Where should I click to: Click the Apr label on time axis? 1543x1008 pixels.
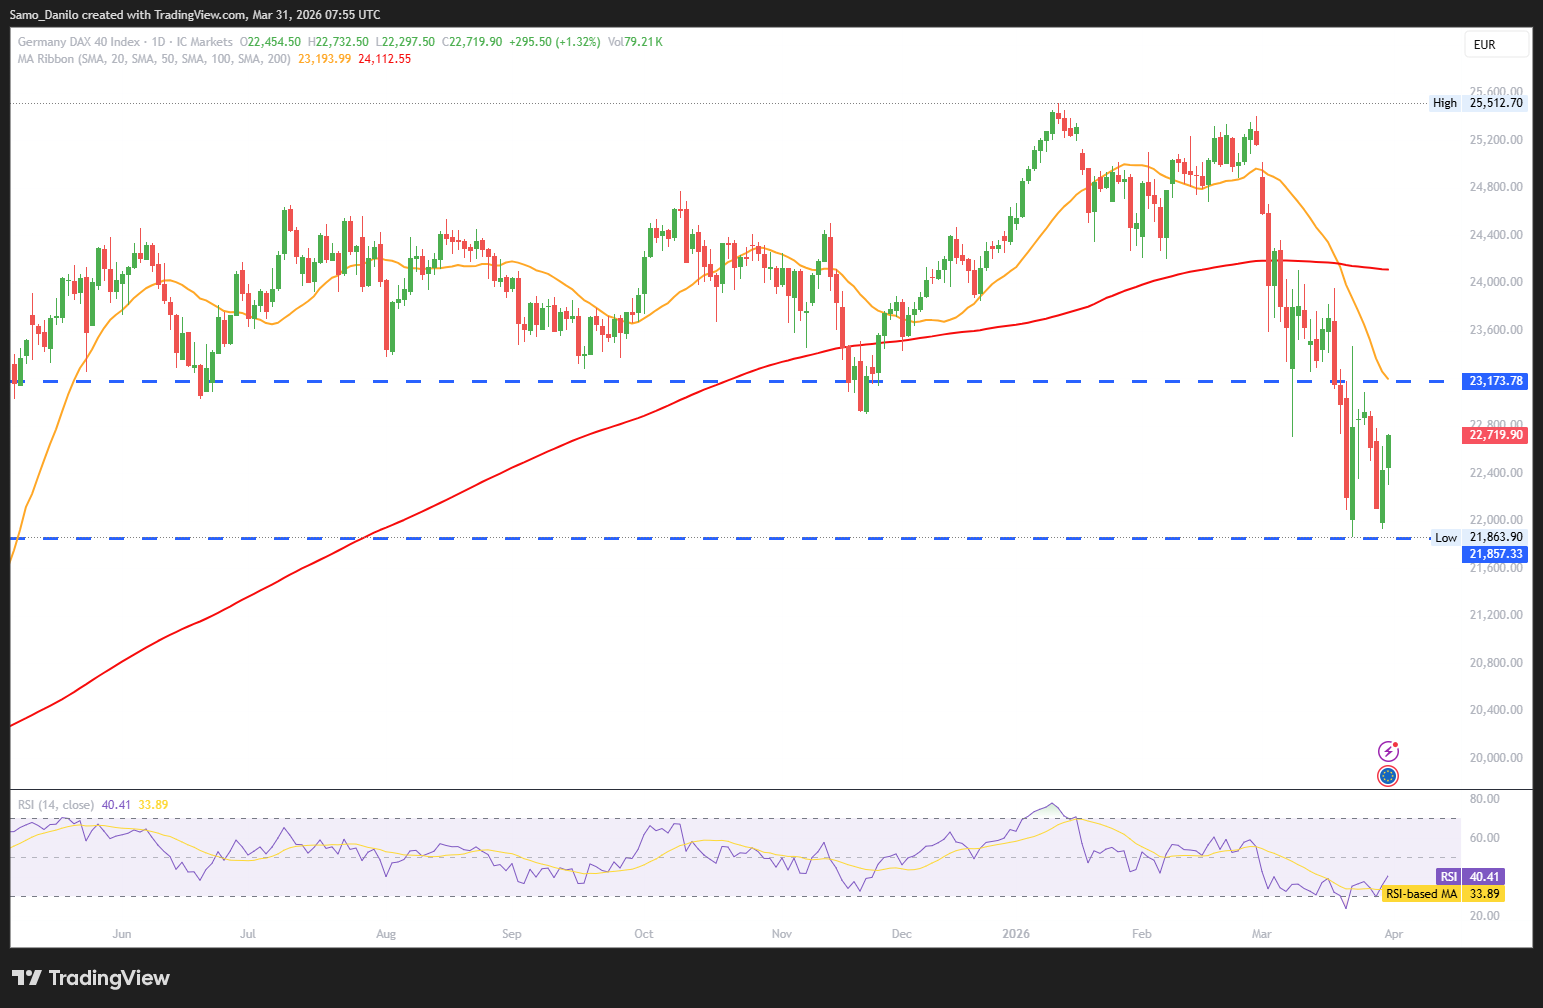(1394, 934)
